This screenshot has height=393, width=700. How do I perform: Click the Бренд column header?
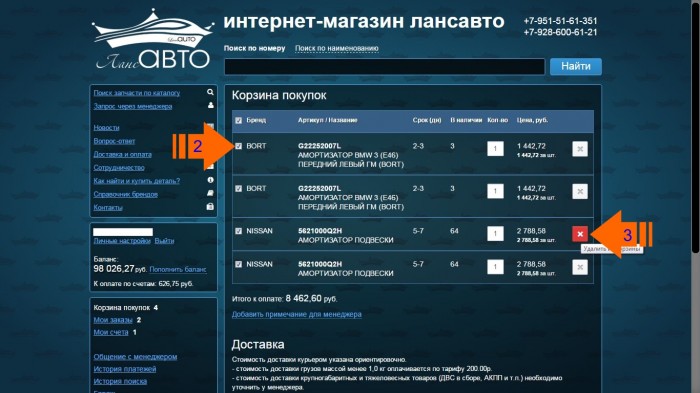coord(256,120)
